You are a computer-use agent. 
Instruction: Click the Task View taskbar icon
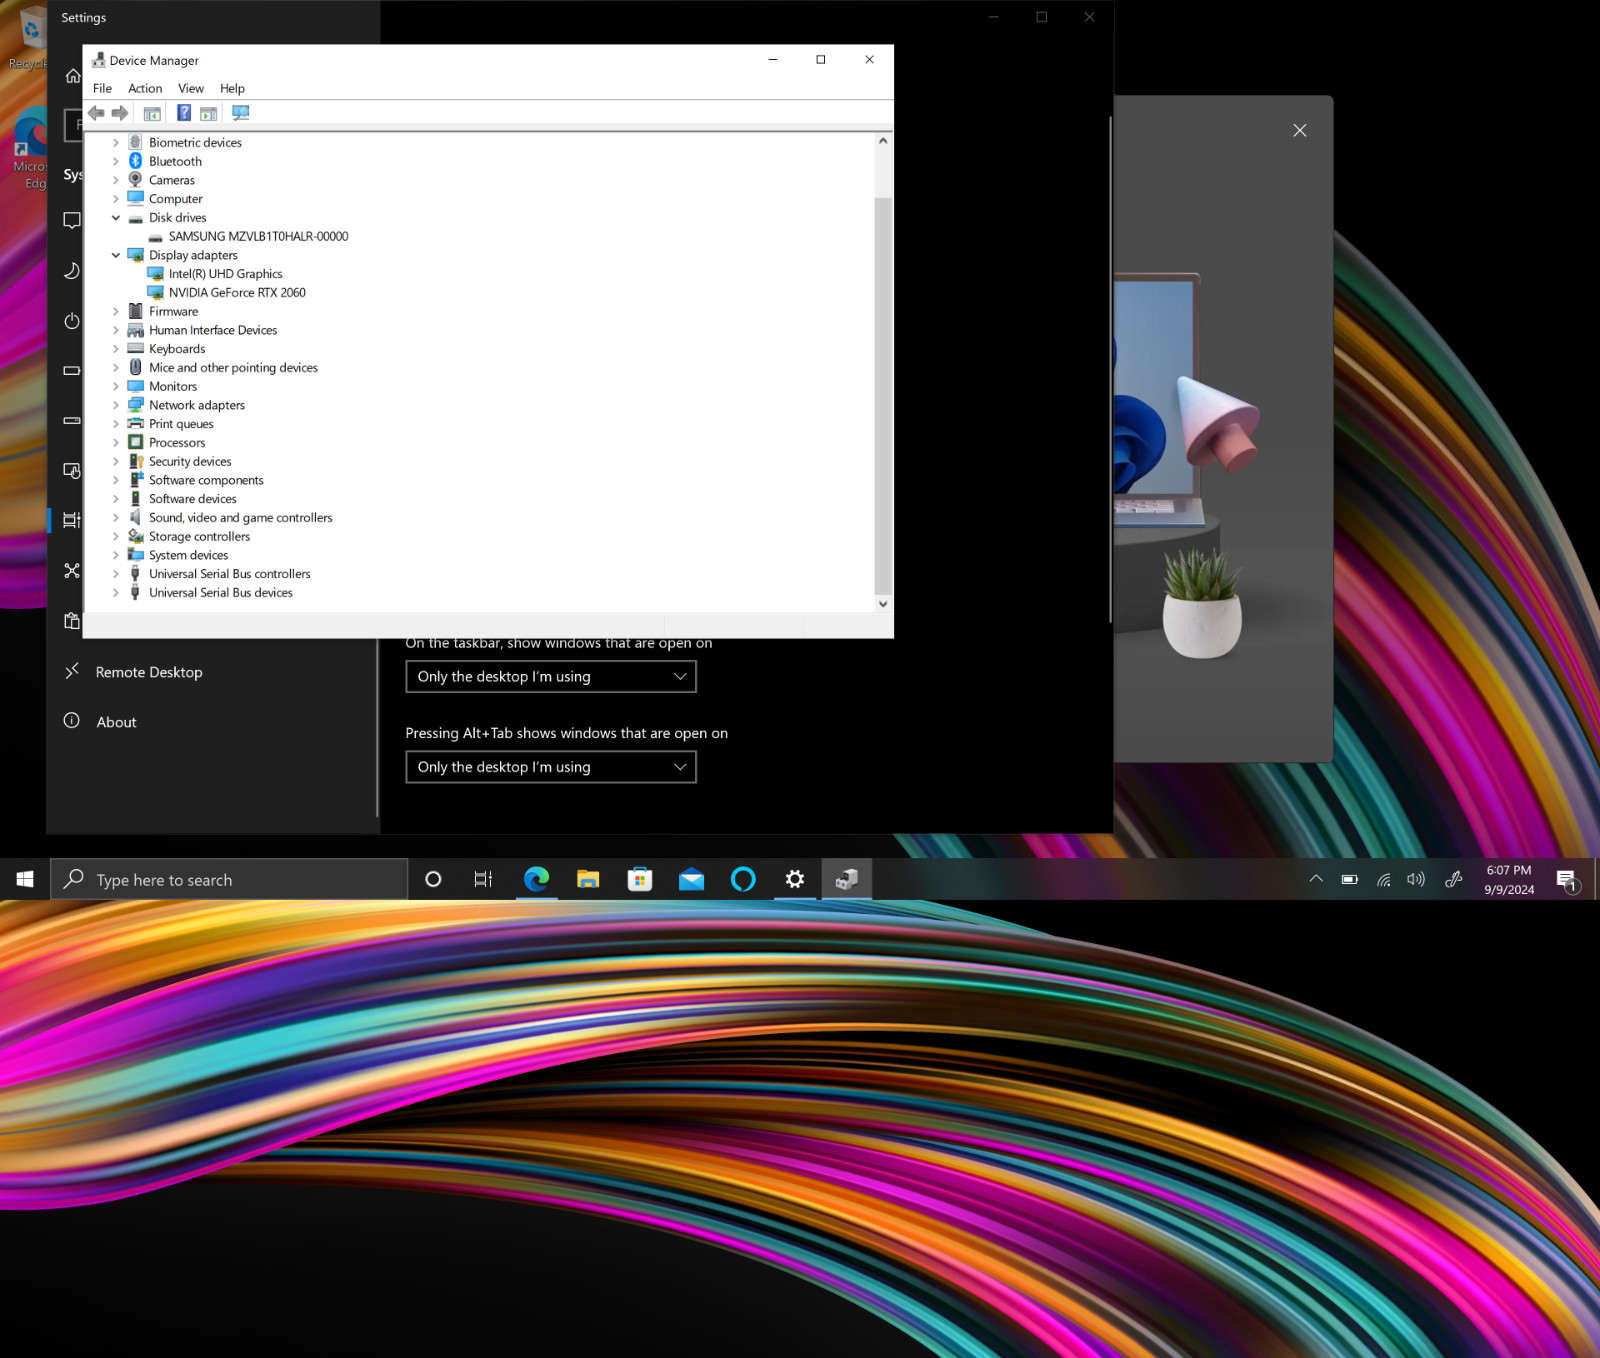[x=483, y=879]
